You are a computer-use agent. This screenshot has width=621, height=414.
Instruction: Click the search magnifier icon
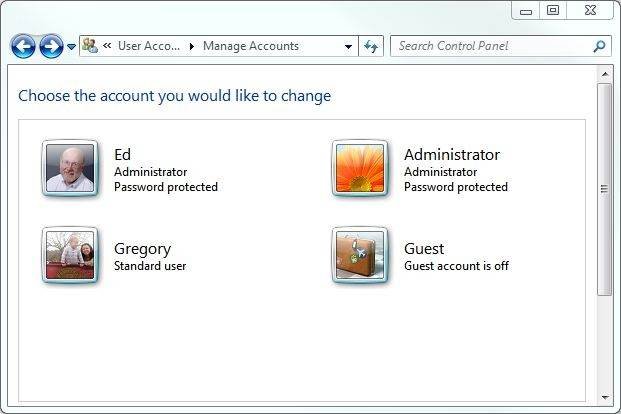coord(599,46)
